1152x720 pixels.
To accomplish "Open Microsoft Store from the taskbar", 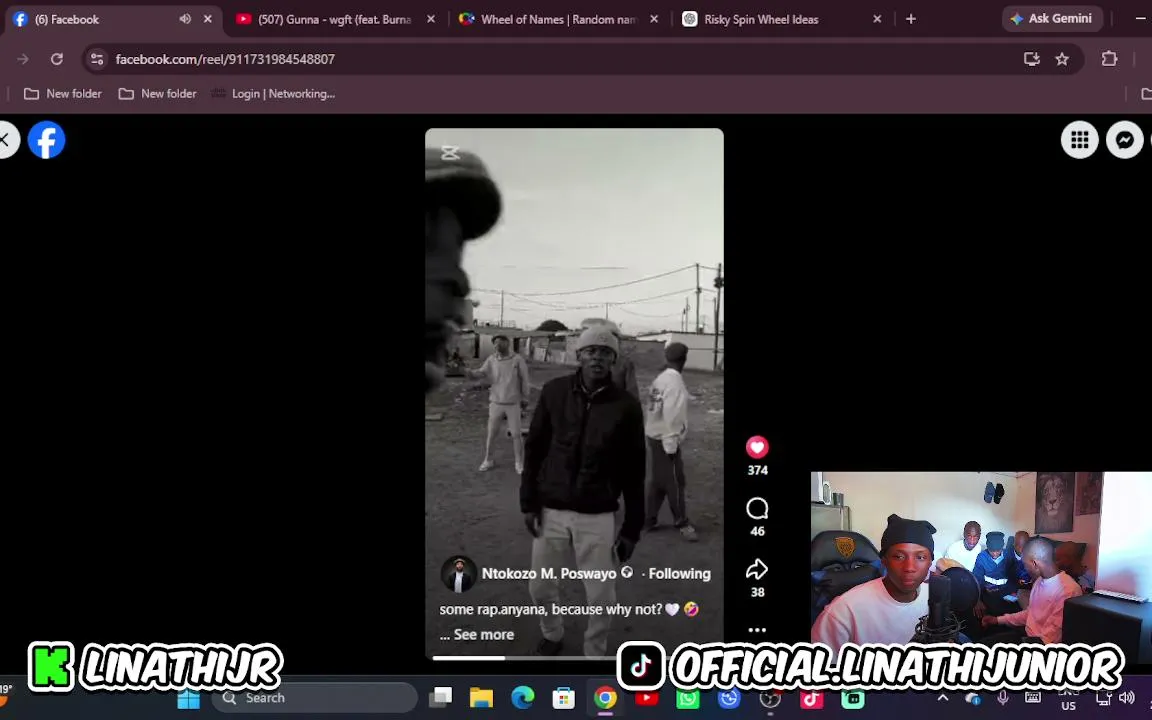I will pos(564,698).
